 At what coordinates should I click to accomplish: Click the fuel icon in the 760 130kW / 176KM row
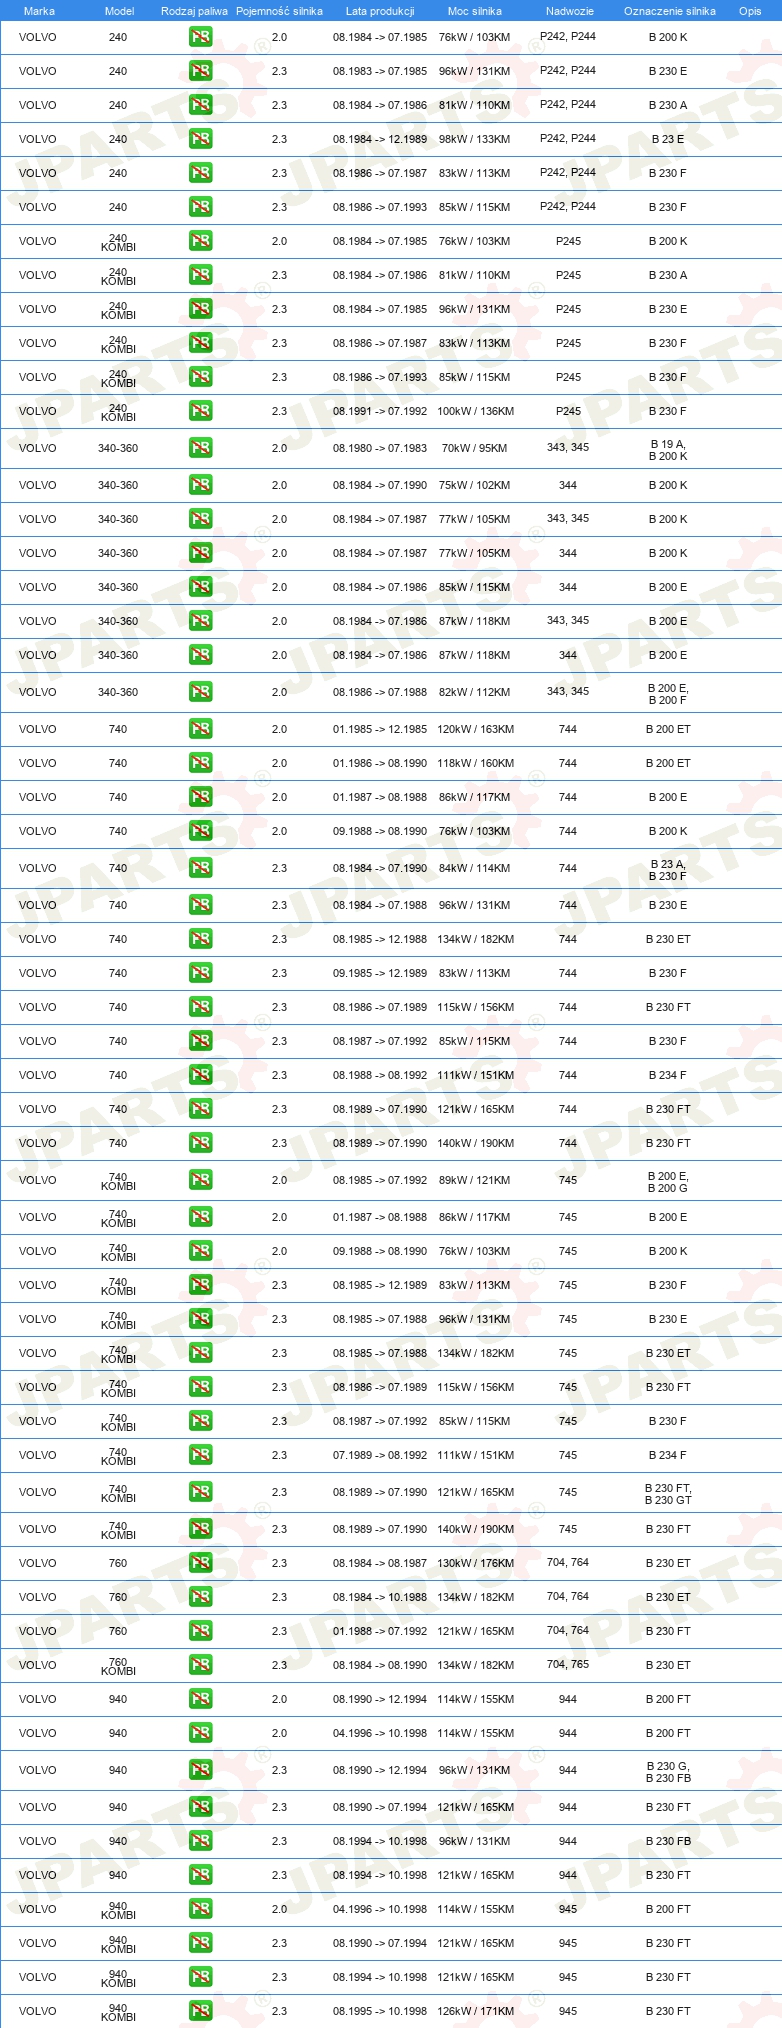(x=200, y=1563)
